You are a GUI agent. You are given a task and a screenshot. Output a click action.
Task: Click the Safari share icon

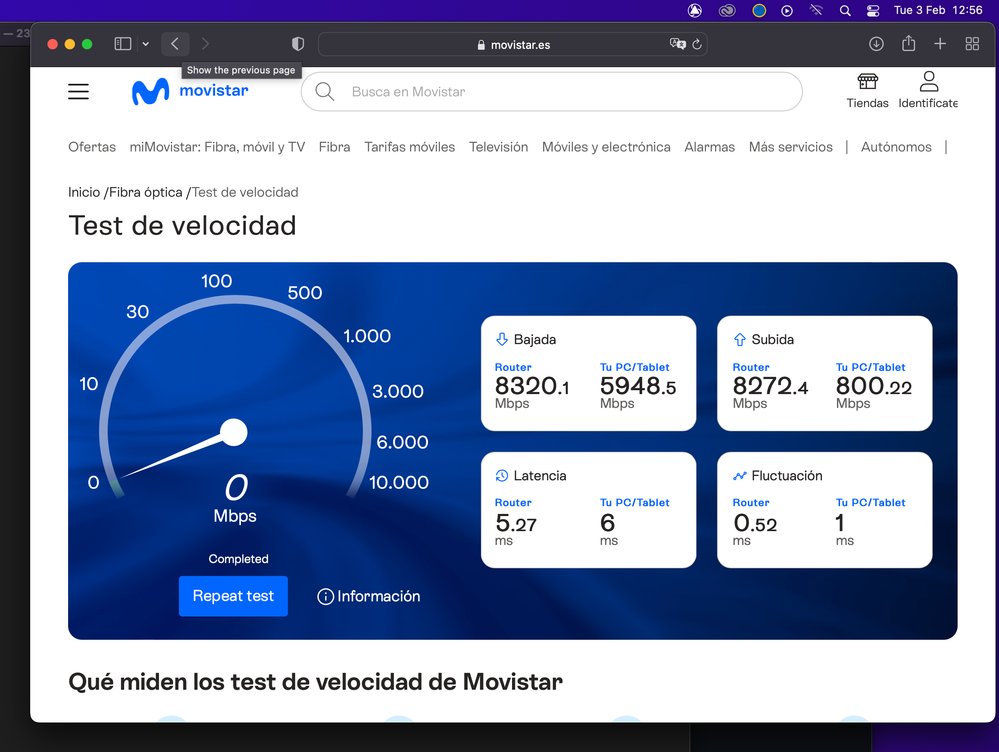(908, 44)
